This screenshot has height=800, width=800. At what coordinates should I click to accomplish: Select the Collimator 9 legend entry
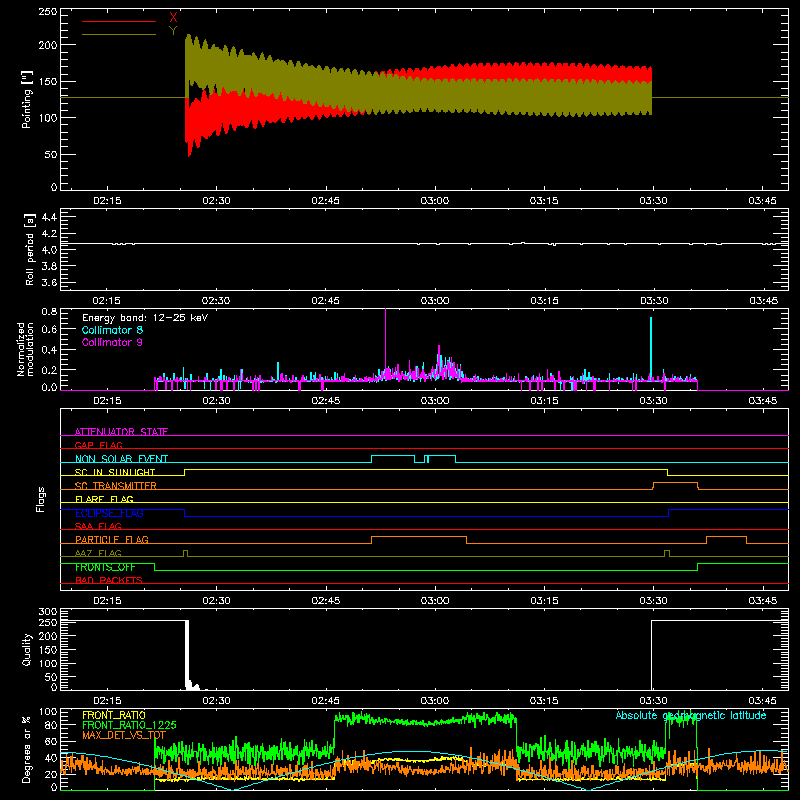pyautogui.click(x=112, y=342)
